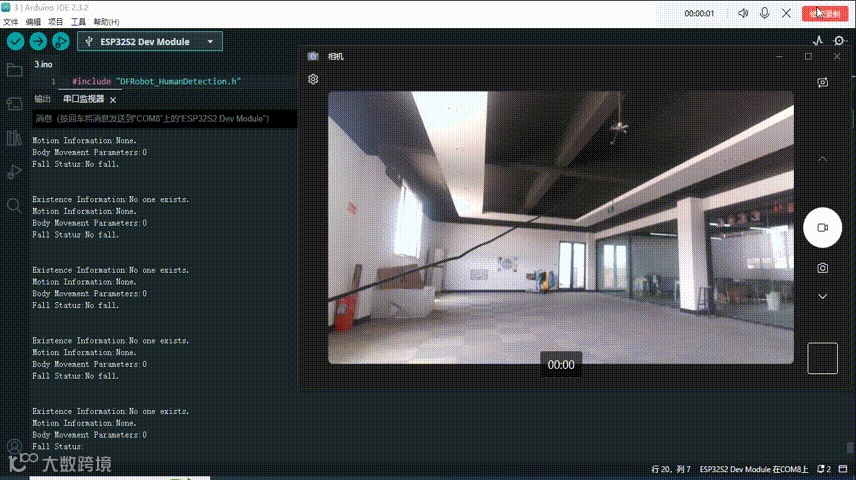Close the 串口监视器 tab
This screenshot has height=480, width=856.
113,100
